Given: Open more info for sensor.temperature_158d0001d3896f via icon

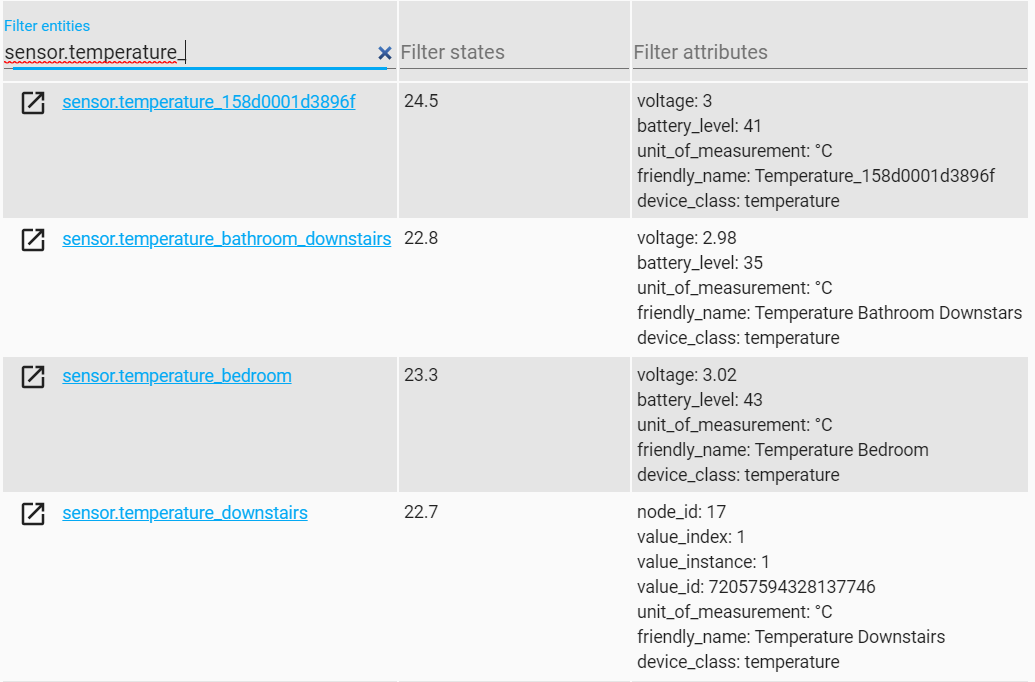Looking at the screenshot, I should point(34,100).
